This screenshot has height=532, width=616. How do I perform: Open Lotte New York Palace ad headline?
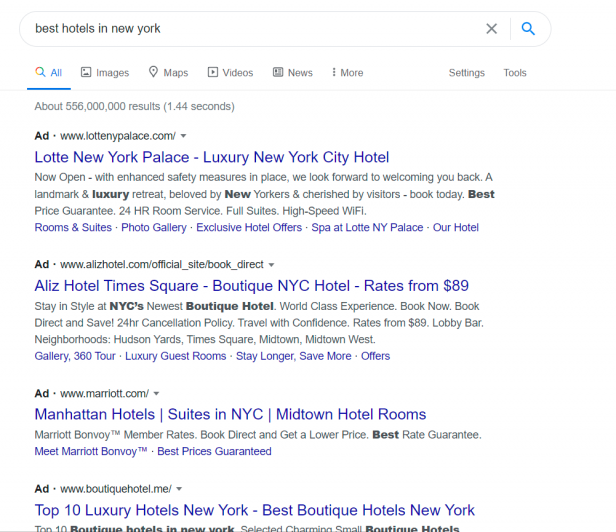tap(212, 157)
